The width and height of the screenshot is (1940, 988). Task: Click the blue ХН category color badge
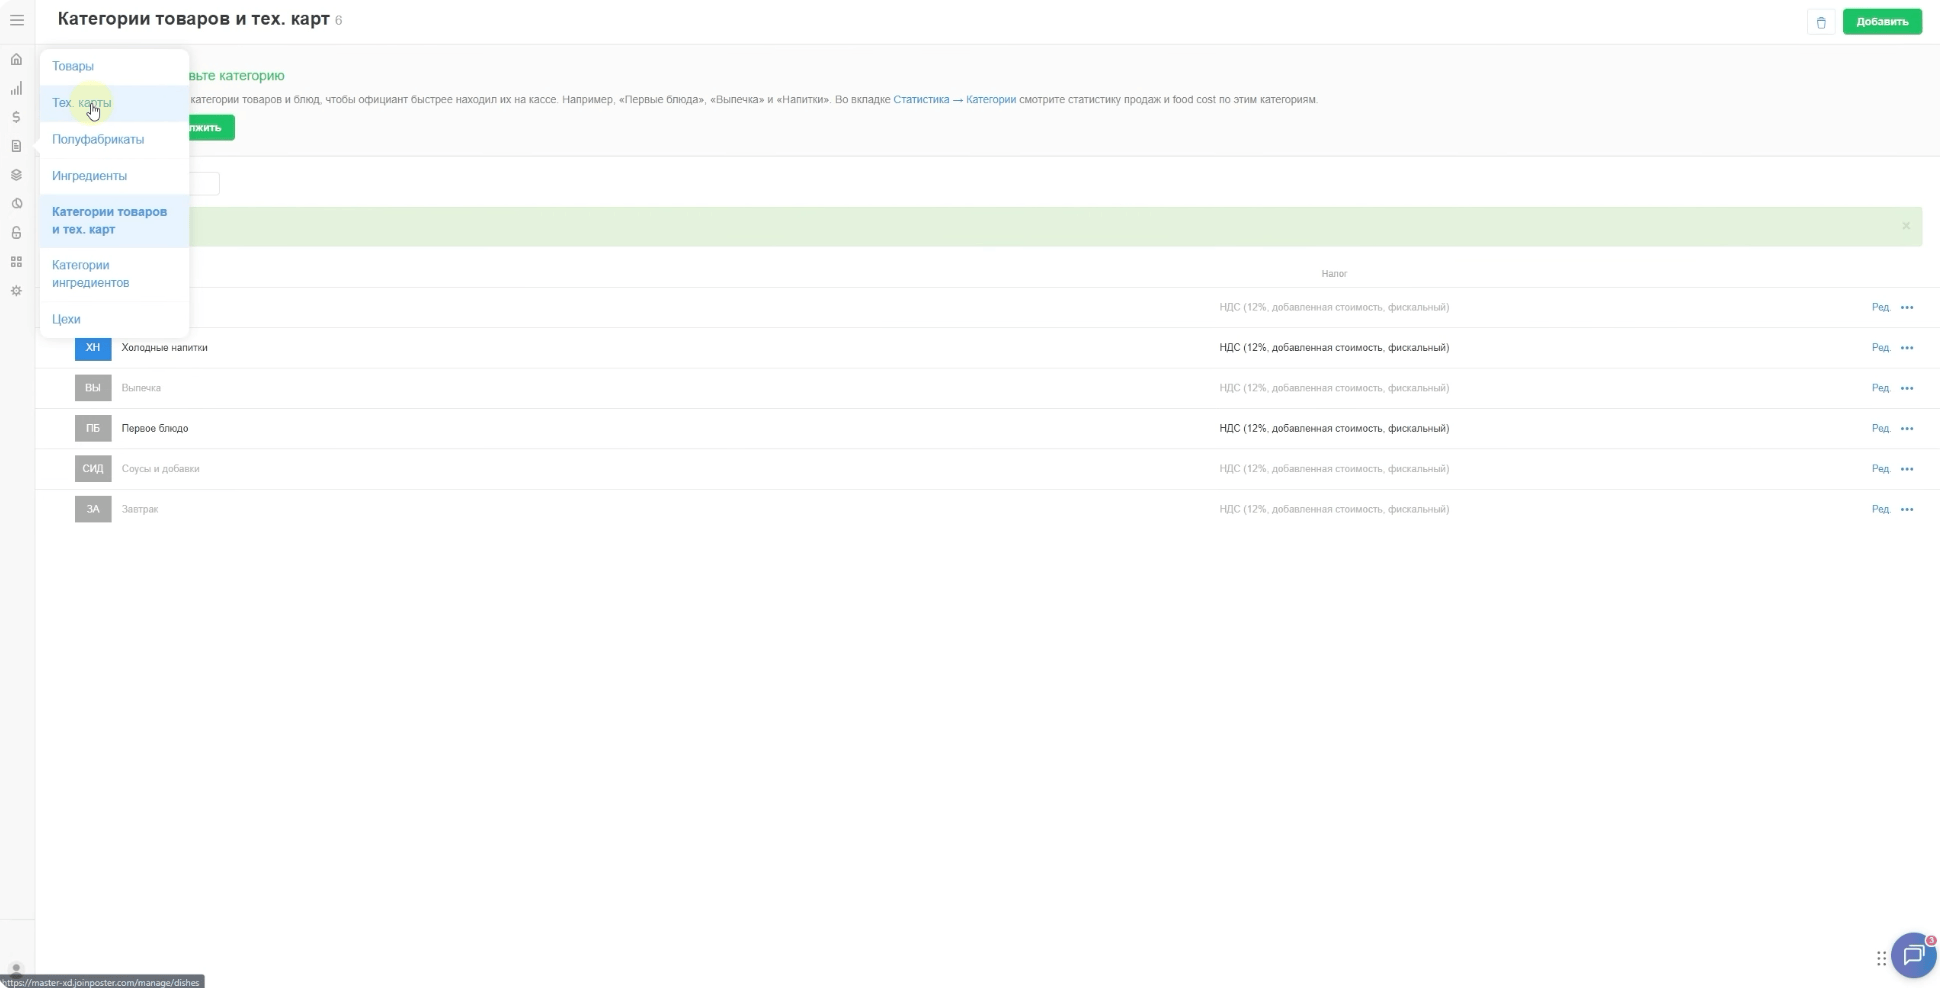click(x=93, y=348)
